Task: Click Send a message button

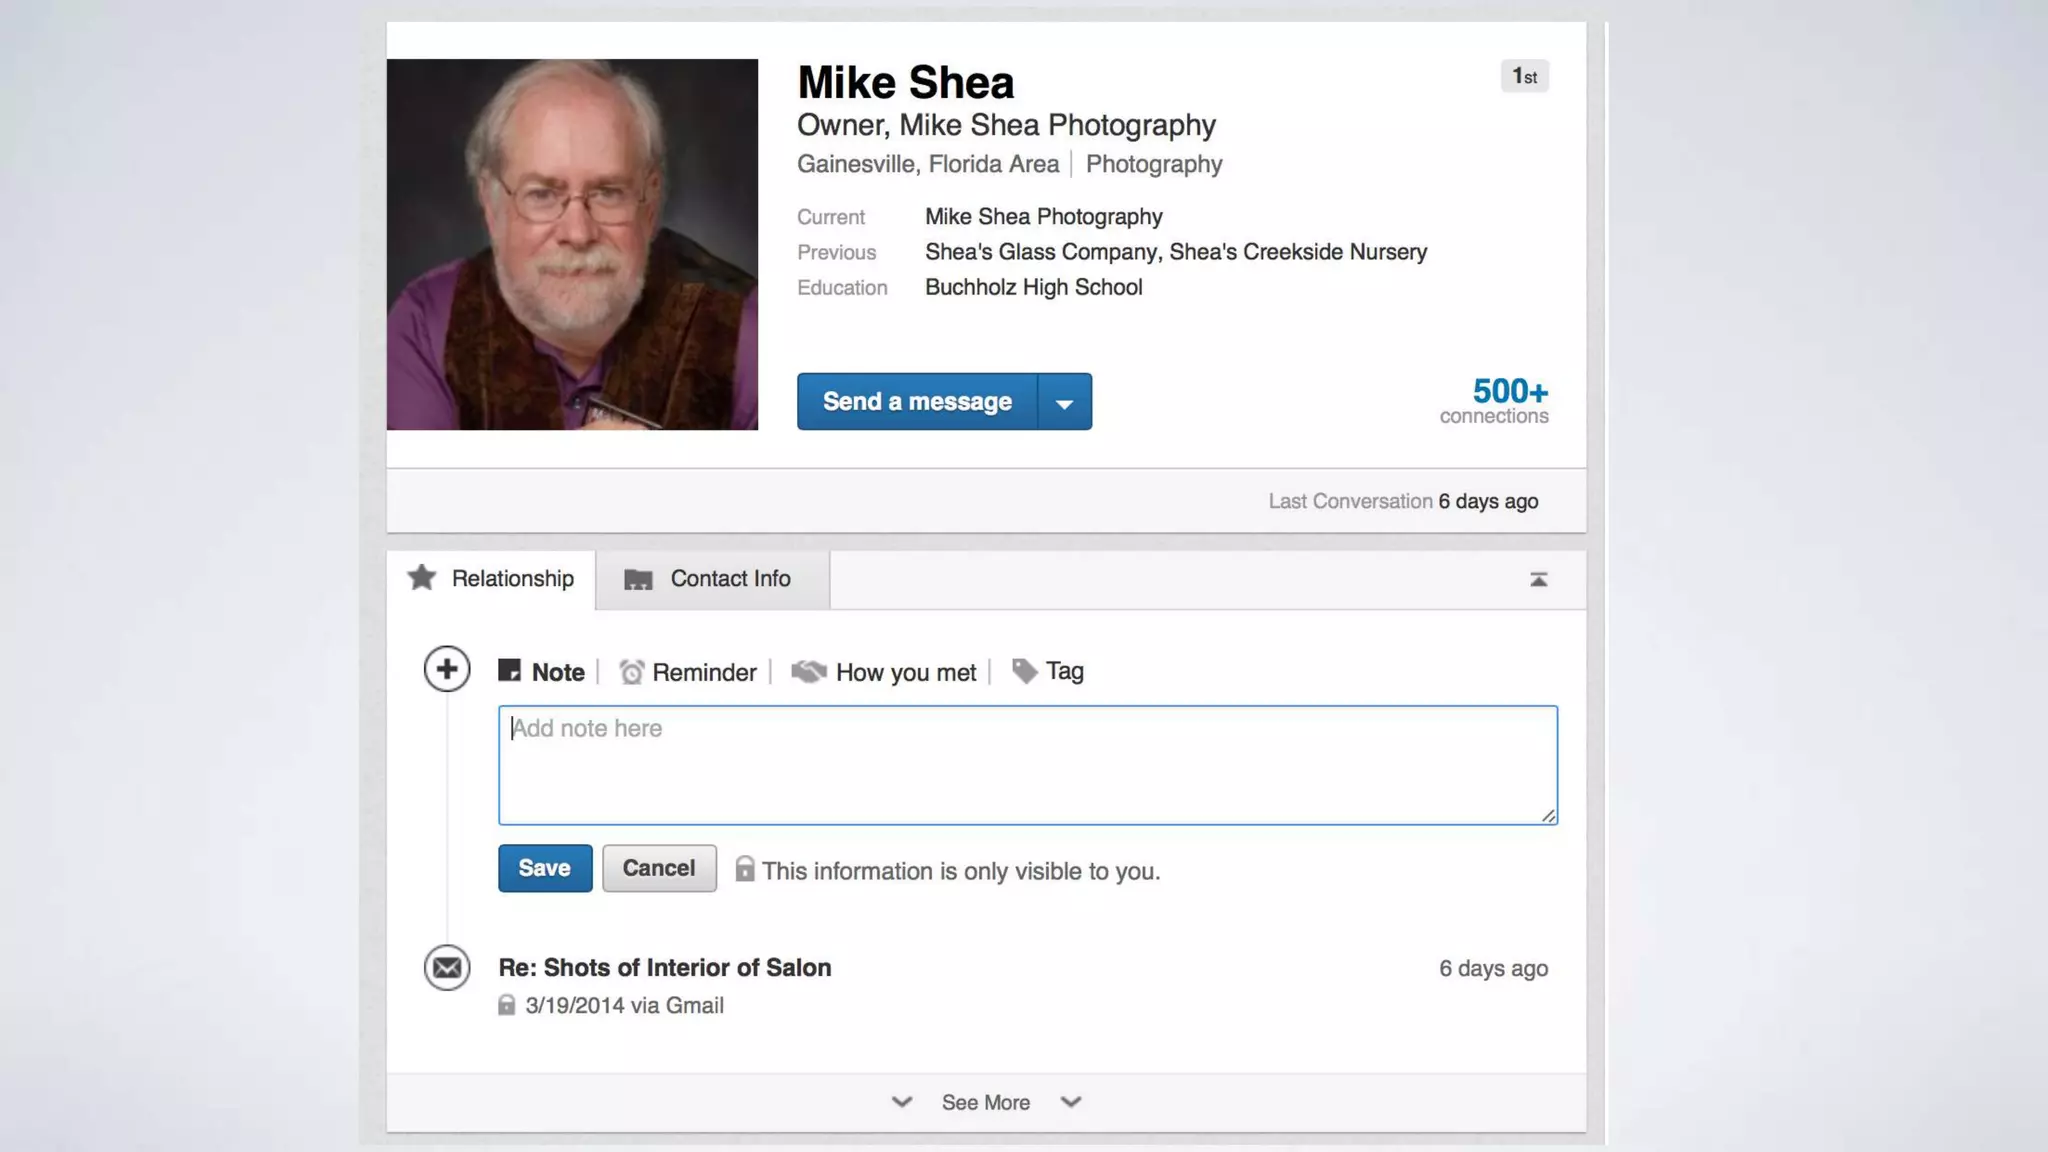Action: point(916,402)
